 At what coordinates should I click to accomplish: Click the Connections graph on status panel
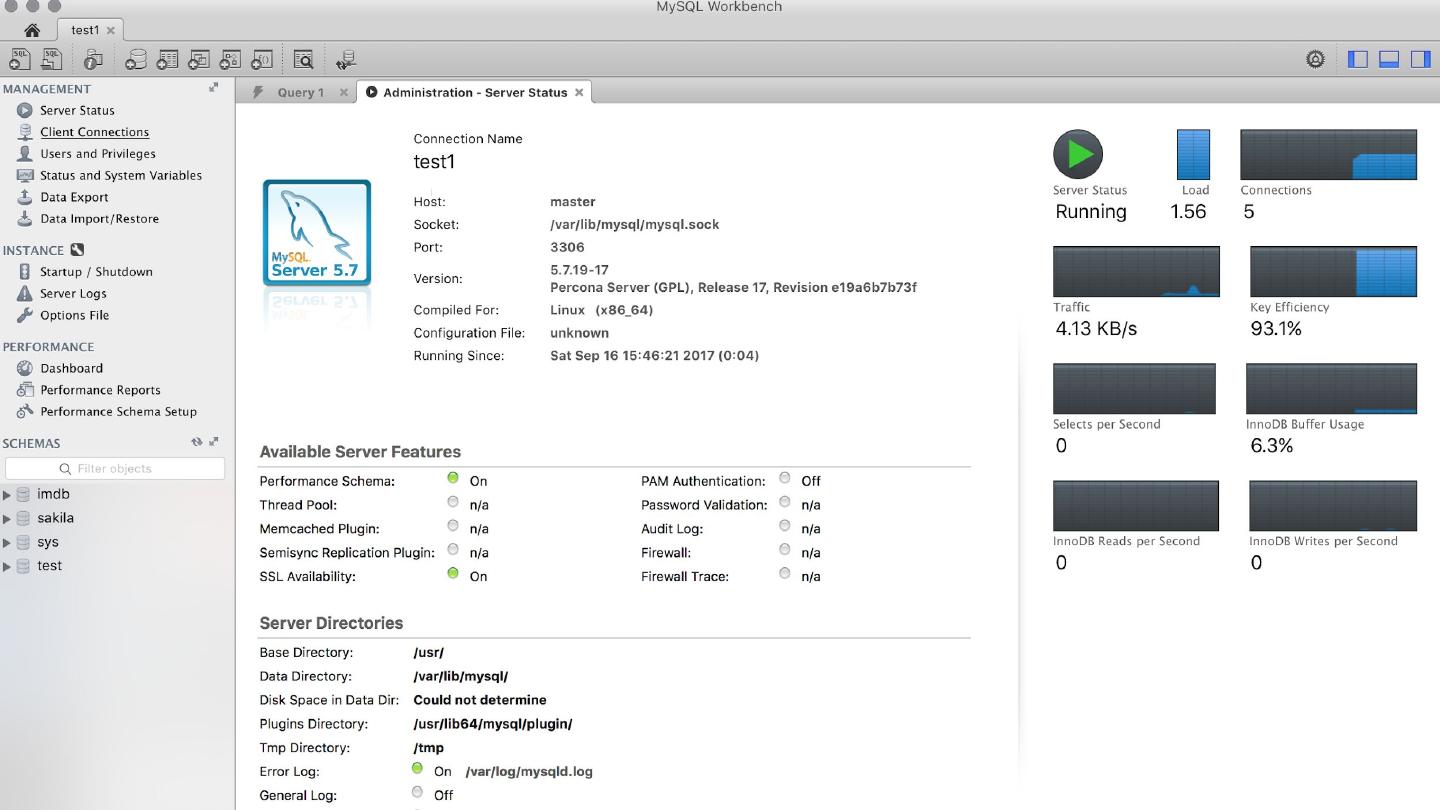pyautogui.click(x=1328, y=155)
